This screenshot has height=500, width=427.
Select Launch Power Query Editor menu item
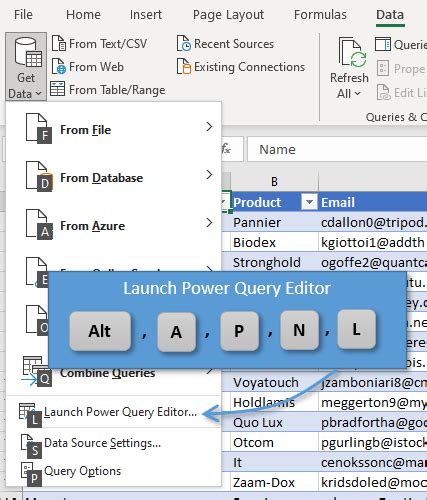coord(113,412)
